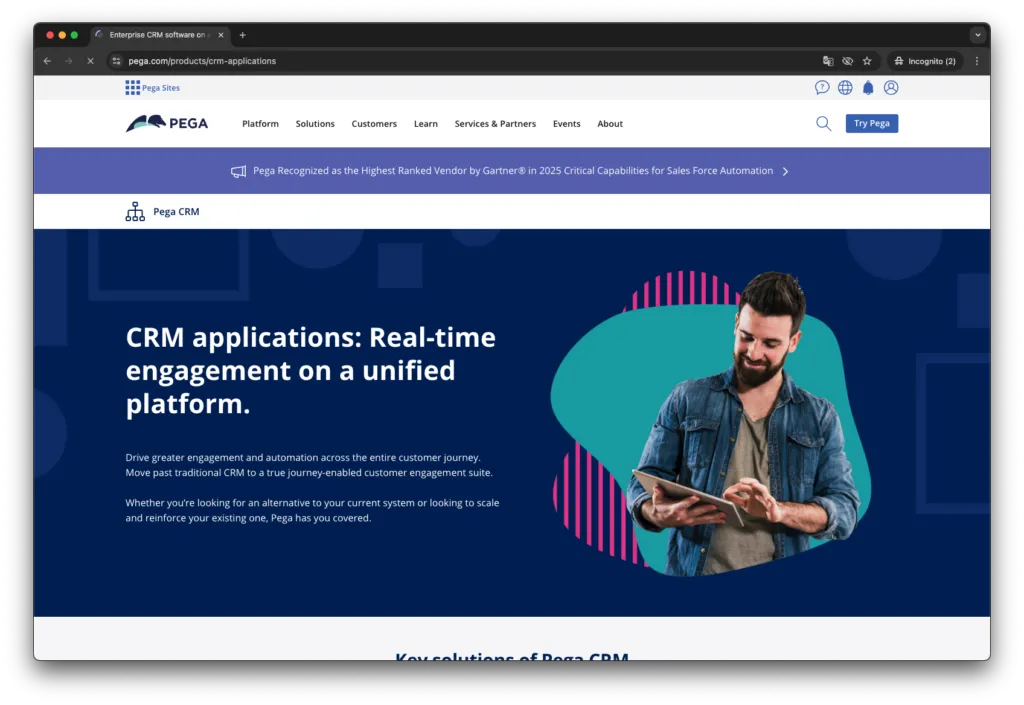Click inside the browser address bar
1024x705 pixels.
point(200,60)
